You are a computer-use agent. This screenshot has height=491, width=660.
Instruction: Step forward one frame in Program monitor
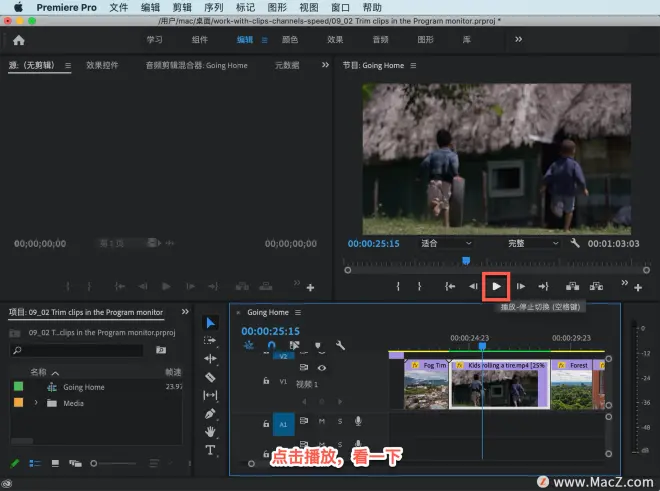pos(521,287)
